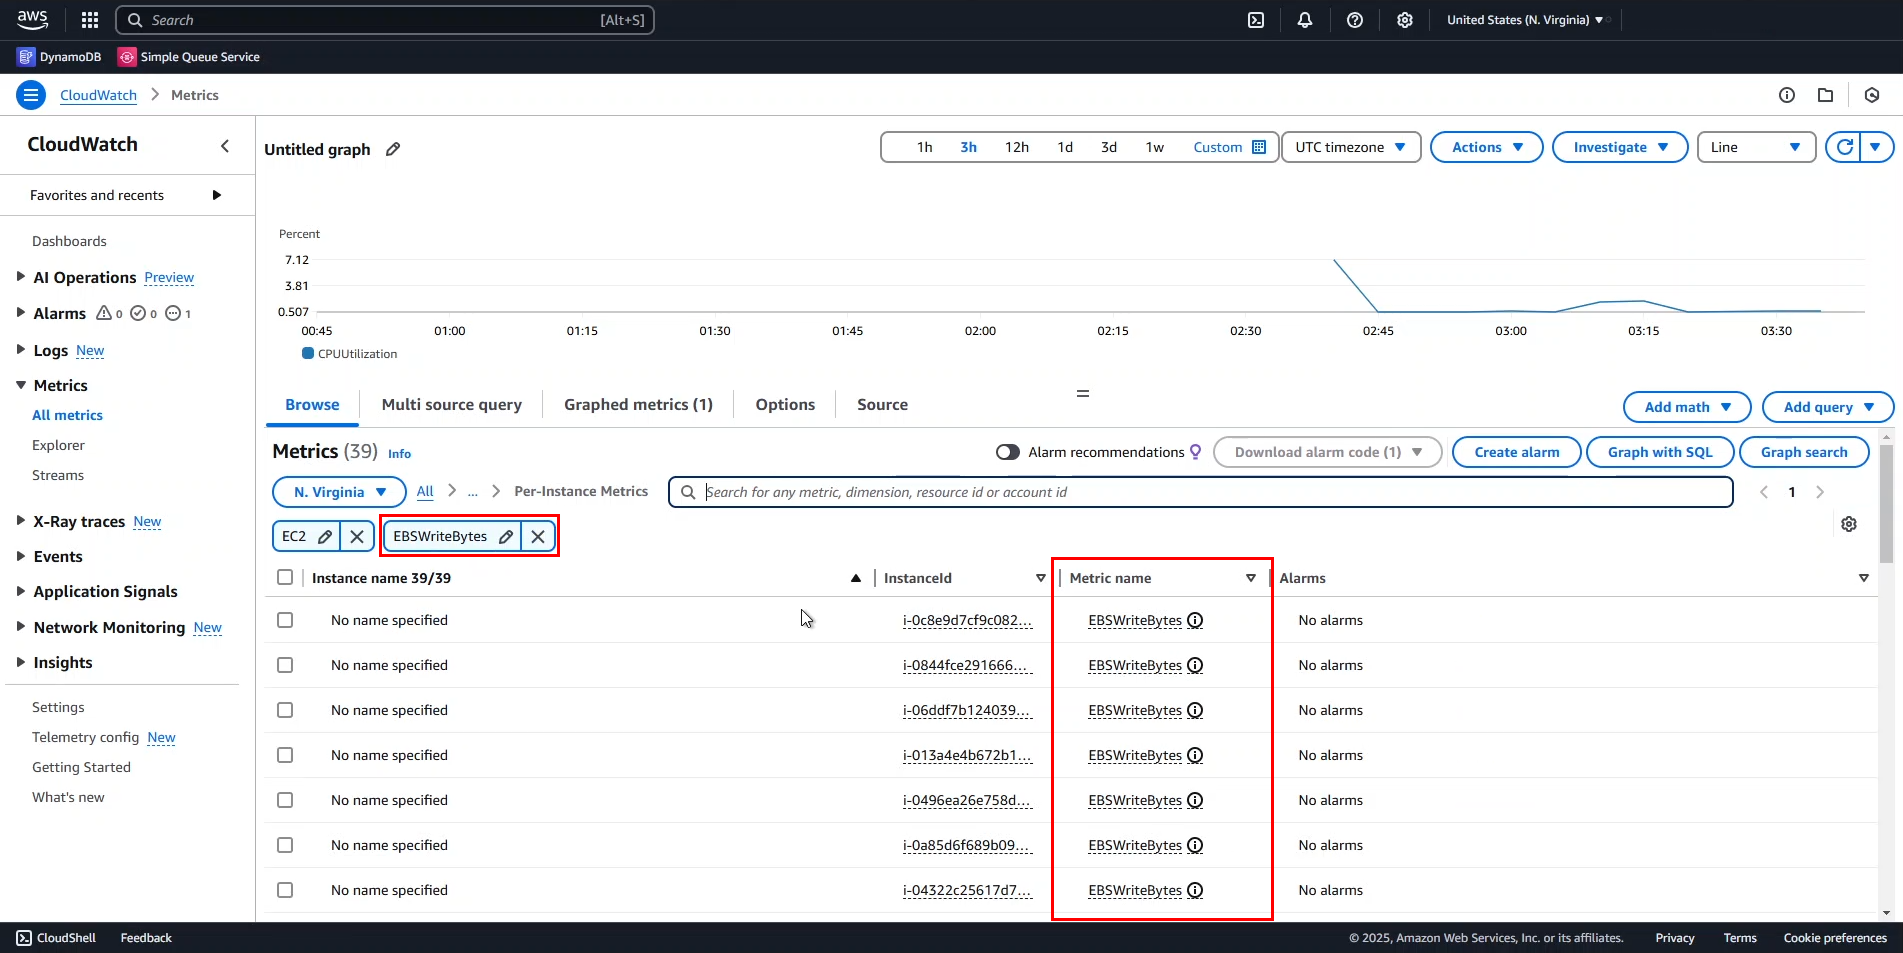Open the Metric name column filter dropdown
Image resolution: width=1903 pixels, height=953 pixels.
pyautogui.click(x=1250, y=578)
